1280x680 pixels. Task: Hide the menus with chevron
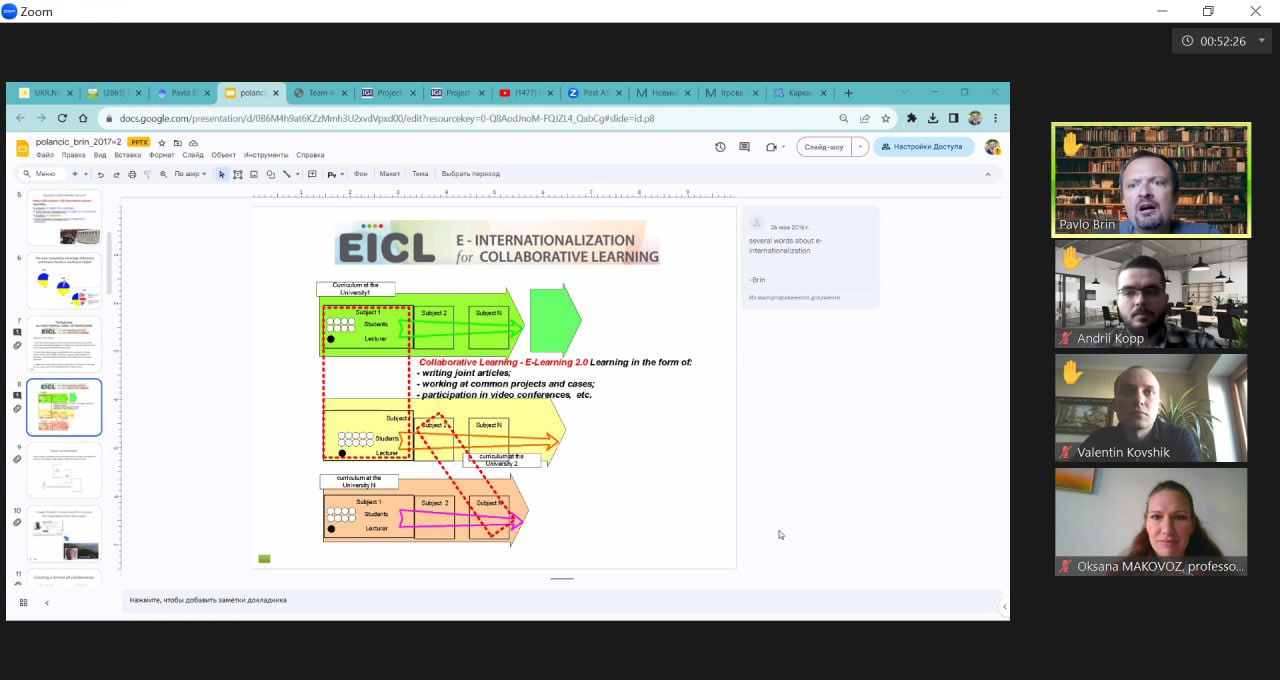coord(988,174)
